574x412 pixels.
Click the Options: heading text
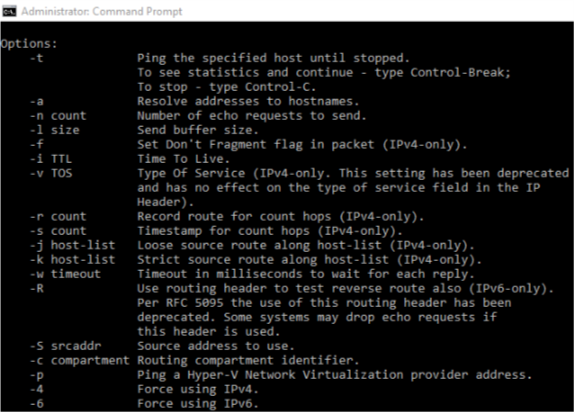tap(29, 44)
